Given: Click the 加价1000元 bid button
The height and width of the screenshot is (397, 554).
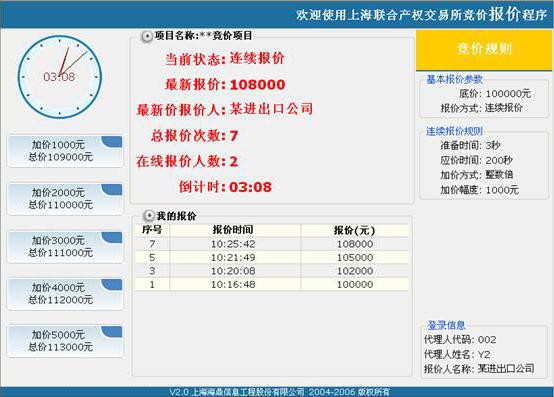Looking at the screenshot, I should [x=65, y=151].
